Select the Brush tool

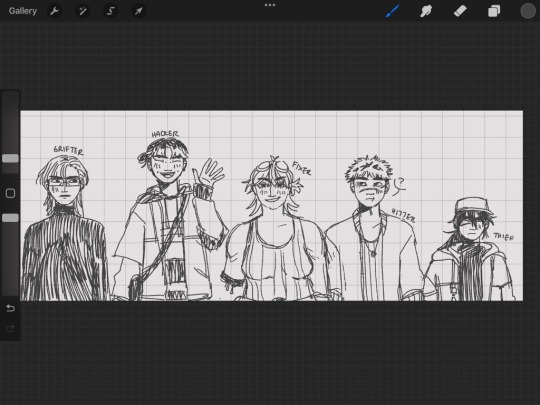393,11
